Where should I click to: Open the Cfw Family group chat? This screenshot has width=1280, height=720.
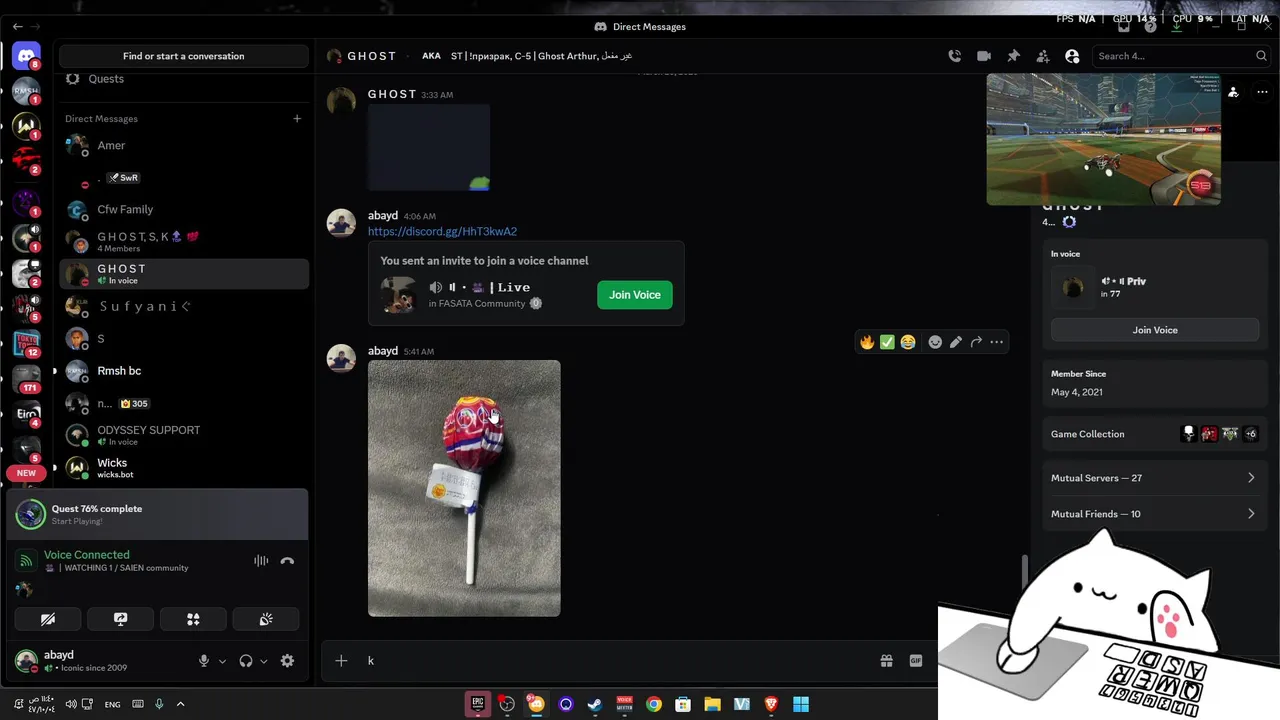coord(186,210)
